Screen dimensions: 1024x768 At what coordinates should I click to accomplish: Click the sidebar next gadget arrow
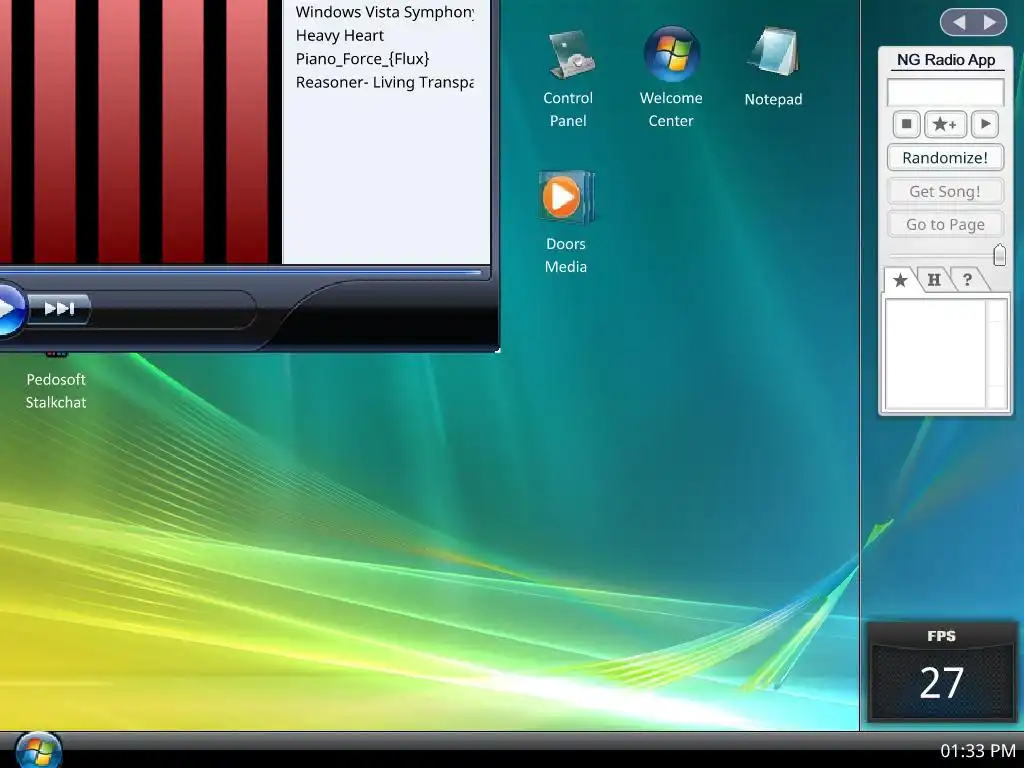(x=990, y=22)
